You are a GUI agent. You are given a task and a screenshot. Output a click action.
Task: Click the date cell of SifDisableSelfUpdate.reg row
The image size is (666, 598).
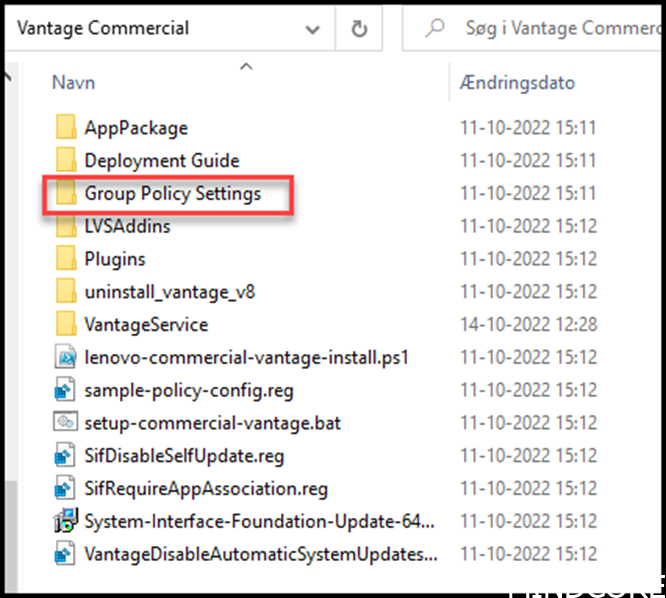[528, 456]
